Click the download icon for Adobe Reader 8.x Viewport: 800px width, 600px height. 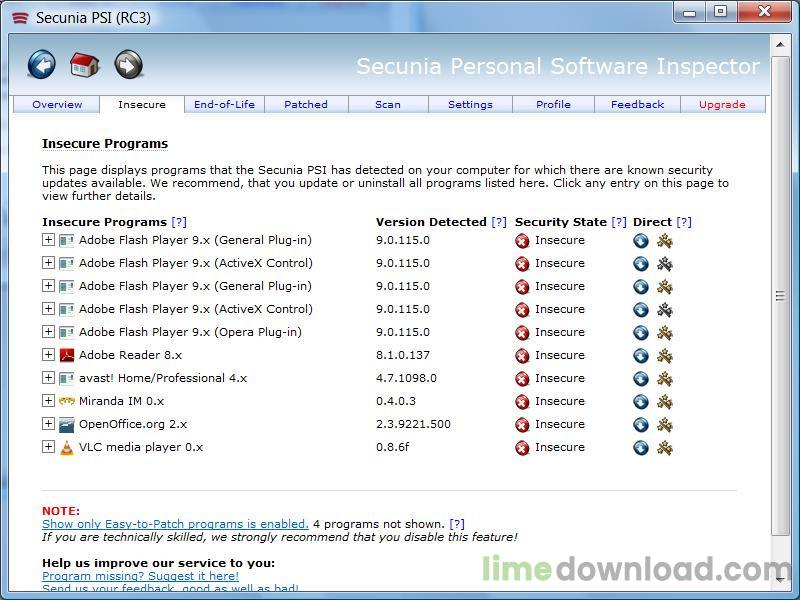click(x=641, y=355)
